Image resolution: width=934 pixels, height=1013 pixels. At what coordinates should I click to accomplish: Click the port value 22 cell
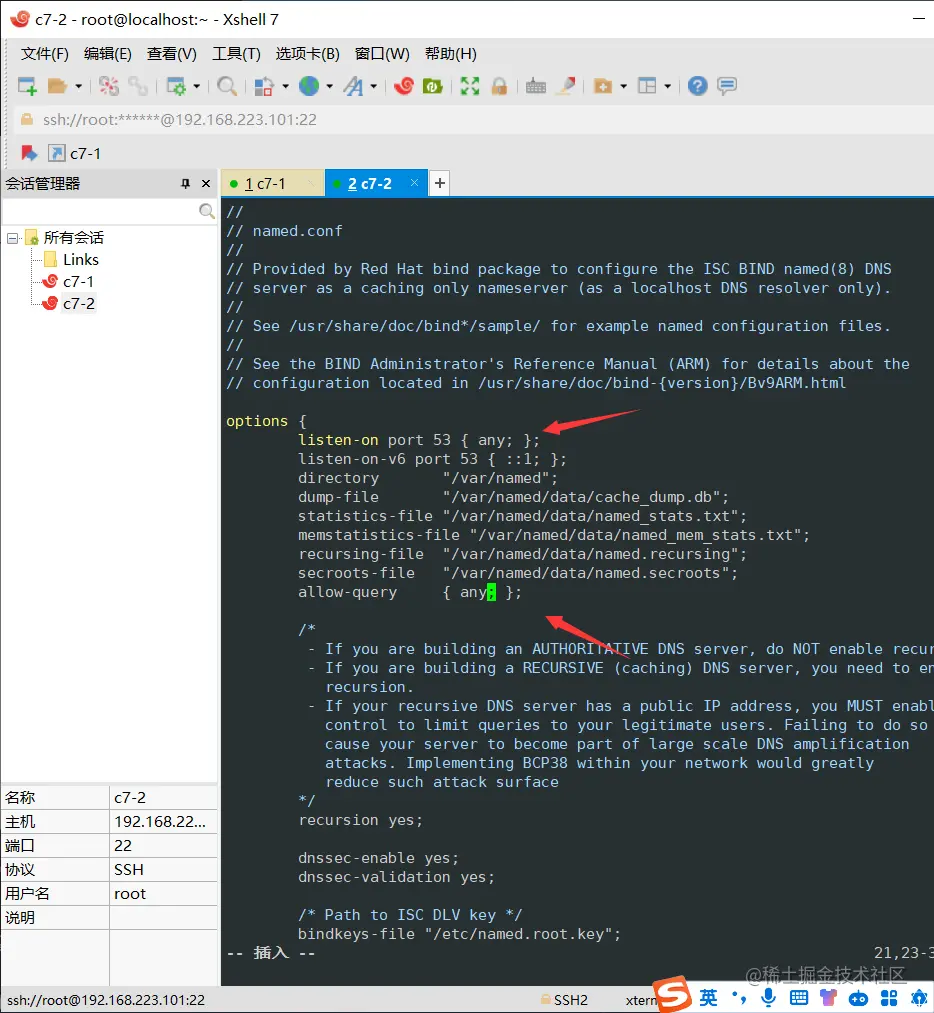(163, 846)
